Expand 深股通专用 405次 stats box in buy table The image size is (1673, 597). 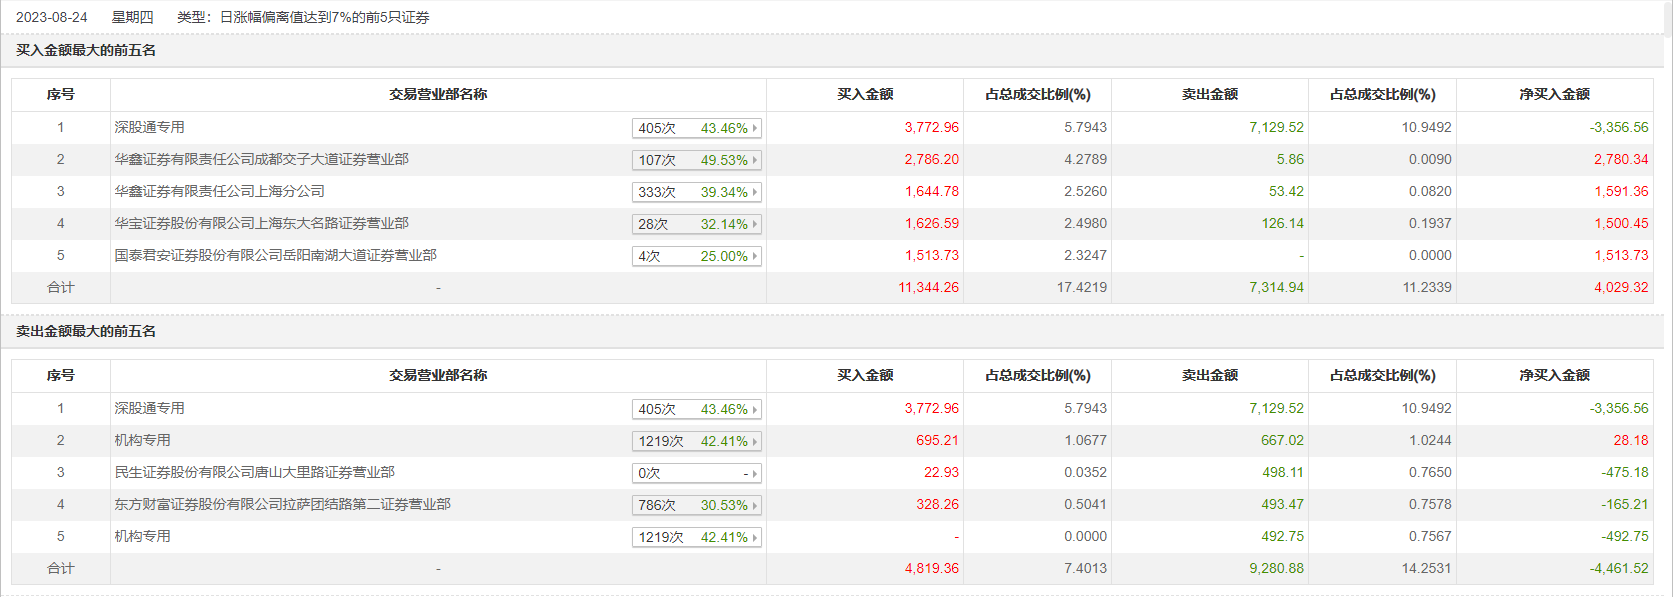[x=697, y=128]
